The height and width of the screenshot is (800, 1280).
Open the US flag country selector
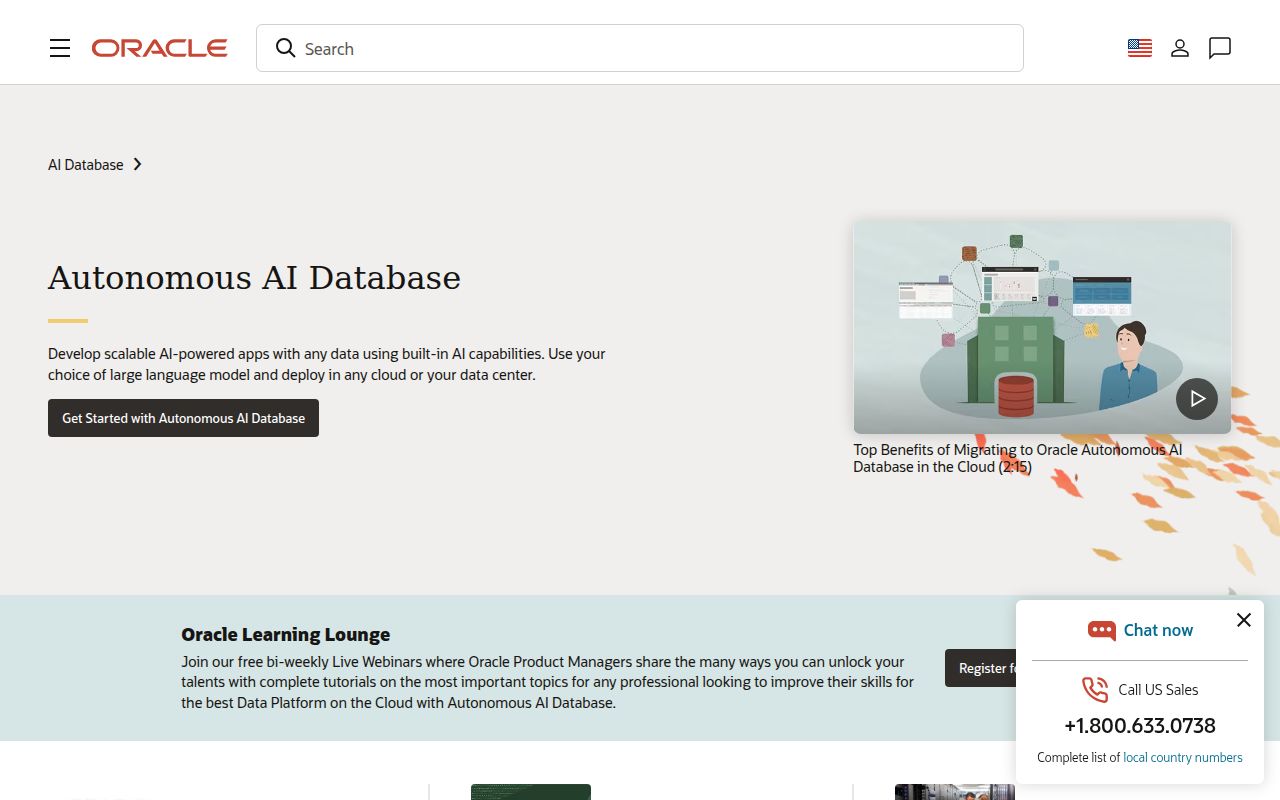(1140, 48)
